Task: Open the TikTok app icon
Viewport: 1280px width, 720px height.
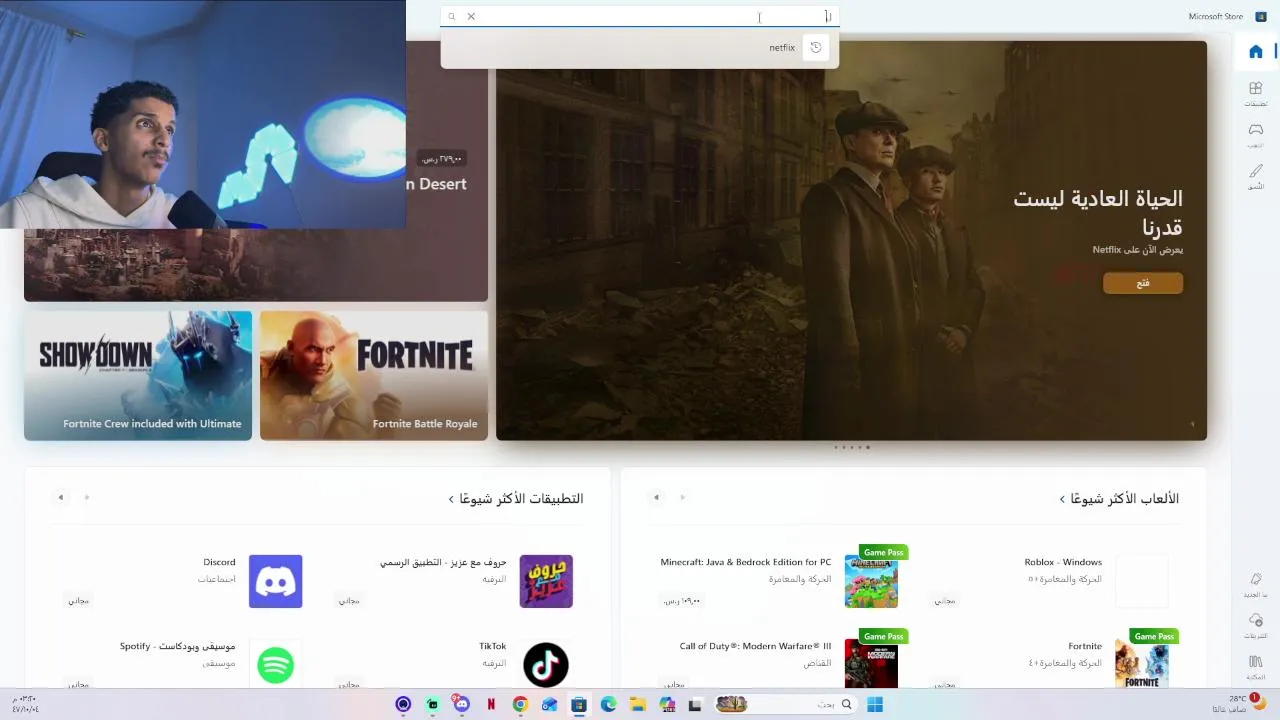Action: (546, 665)
